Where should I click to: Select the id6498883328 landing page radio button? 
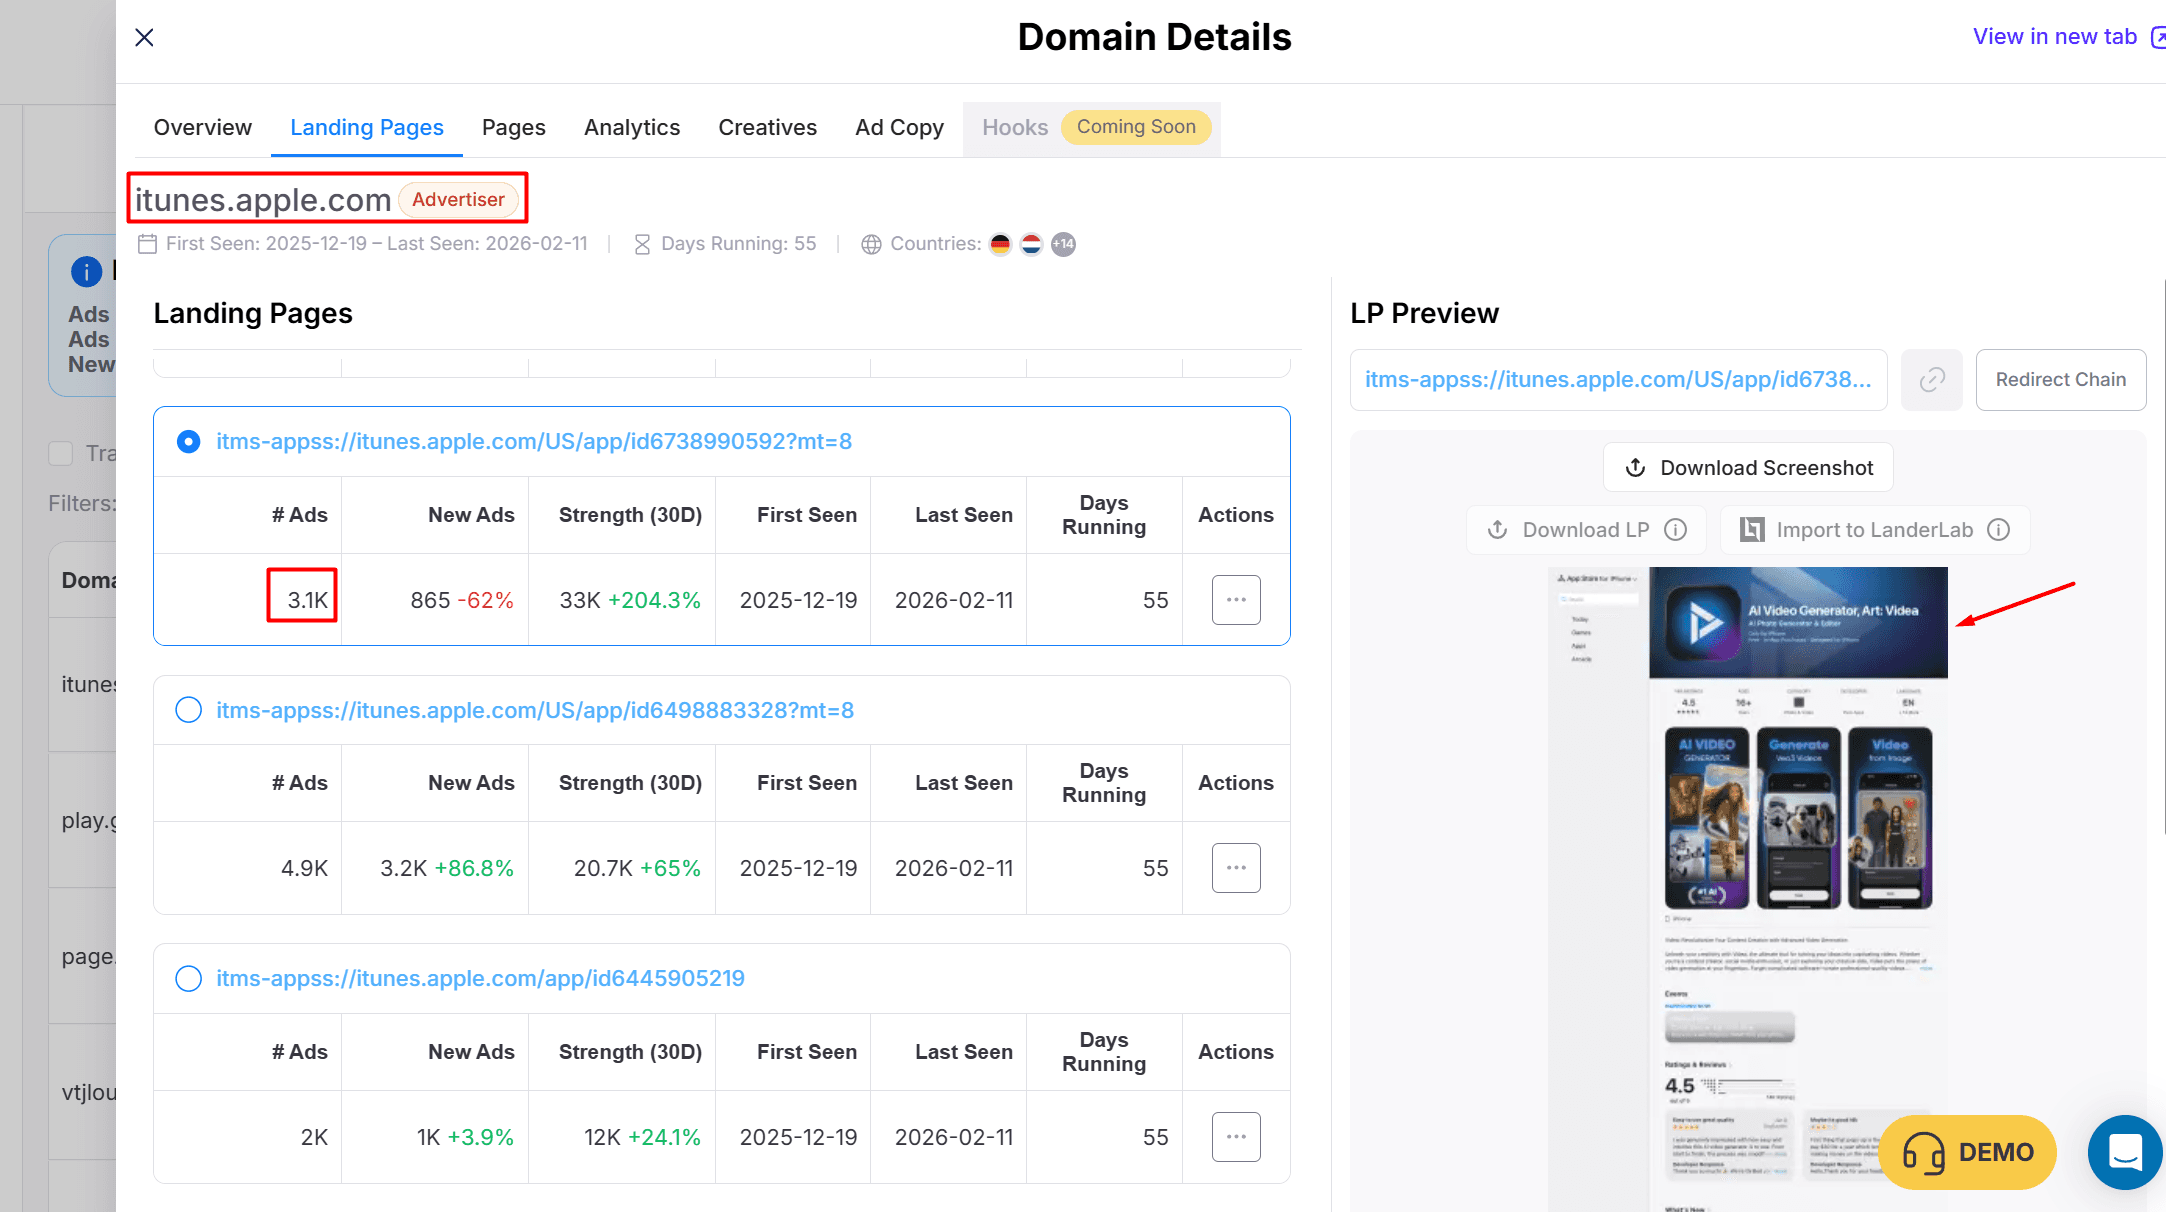(x=188, y=710)
